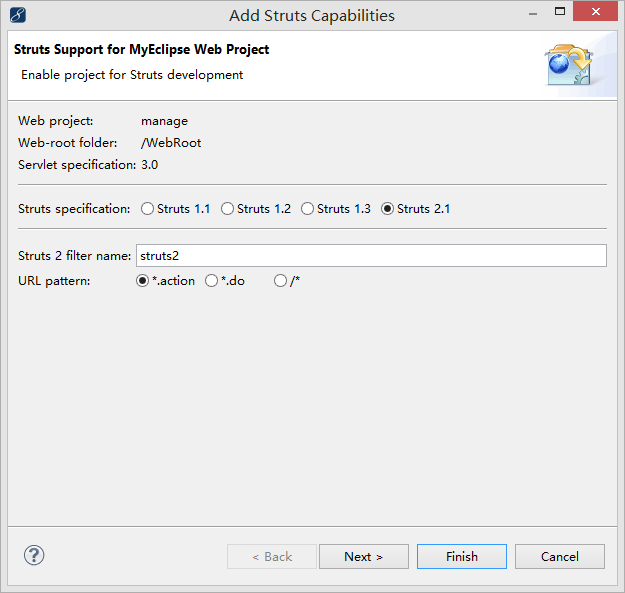Image resolution: width=625 pixels, height=593 pixels.
Task: Click 'Enable project for Struts development' text
Action: pyautogui.click(x=132, y=75)
